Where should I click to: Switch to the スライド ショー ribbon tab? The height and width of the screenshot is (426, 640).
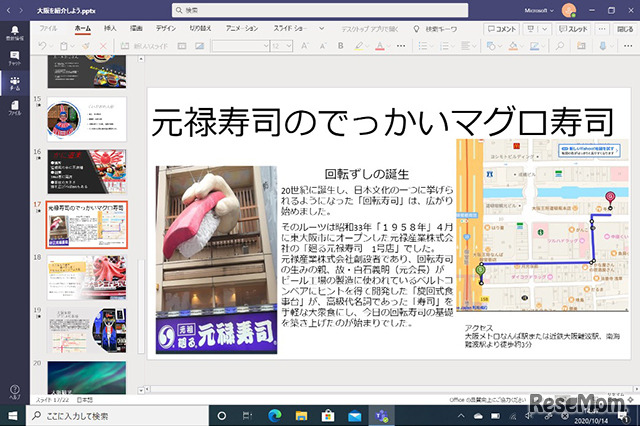(x=290, y=29)
